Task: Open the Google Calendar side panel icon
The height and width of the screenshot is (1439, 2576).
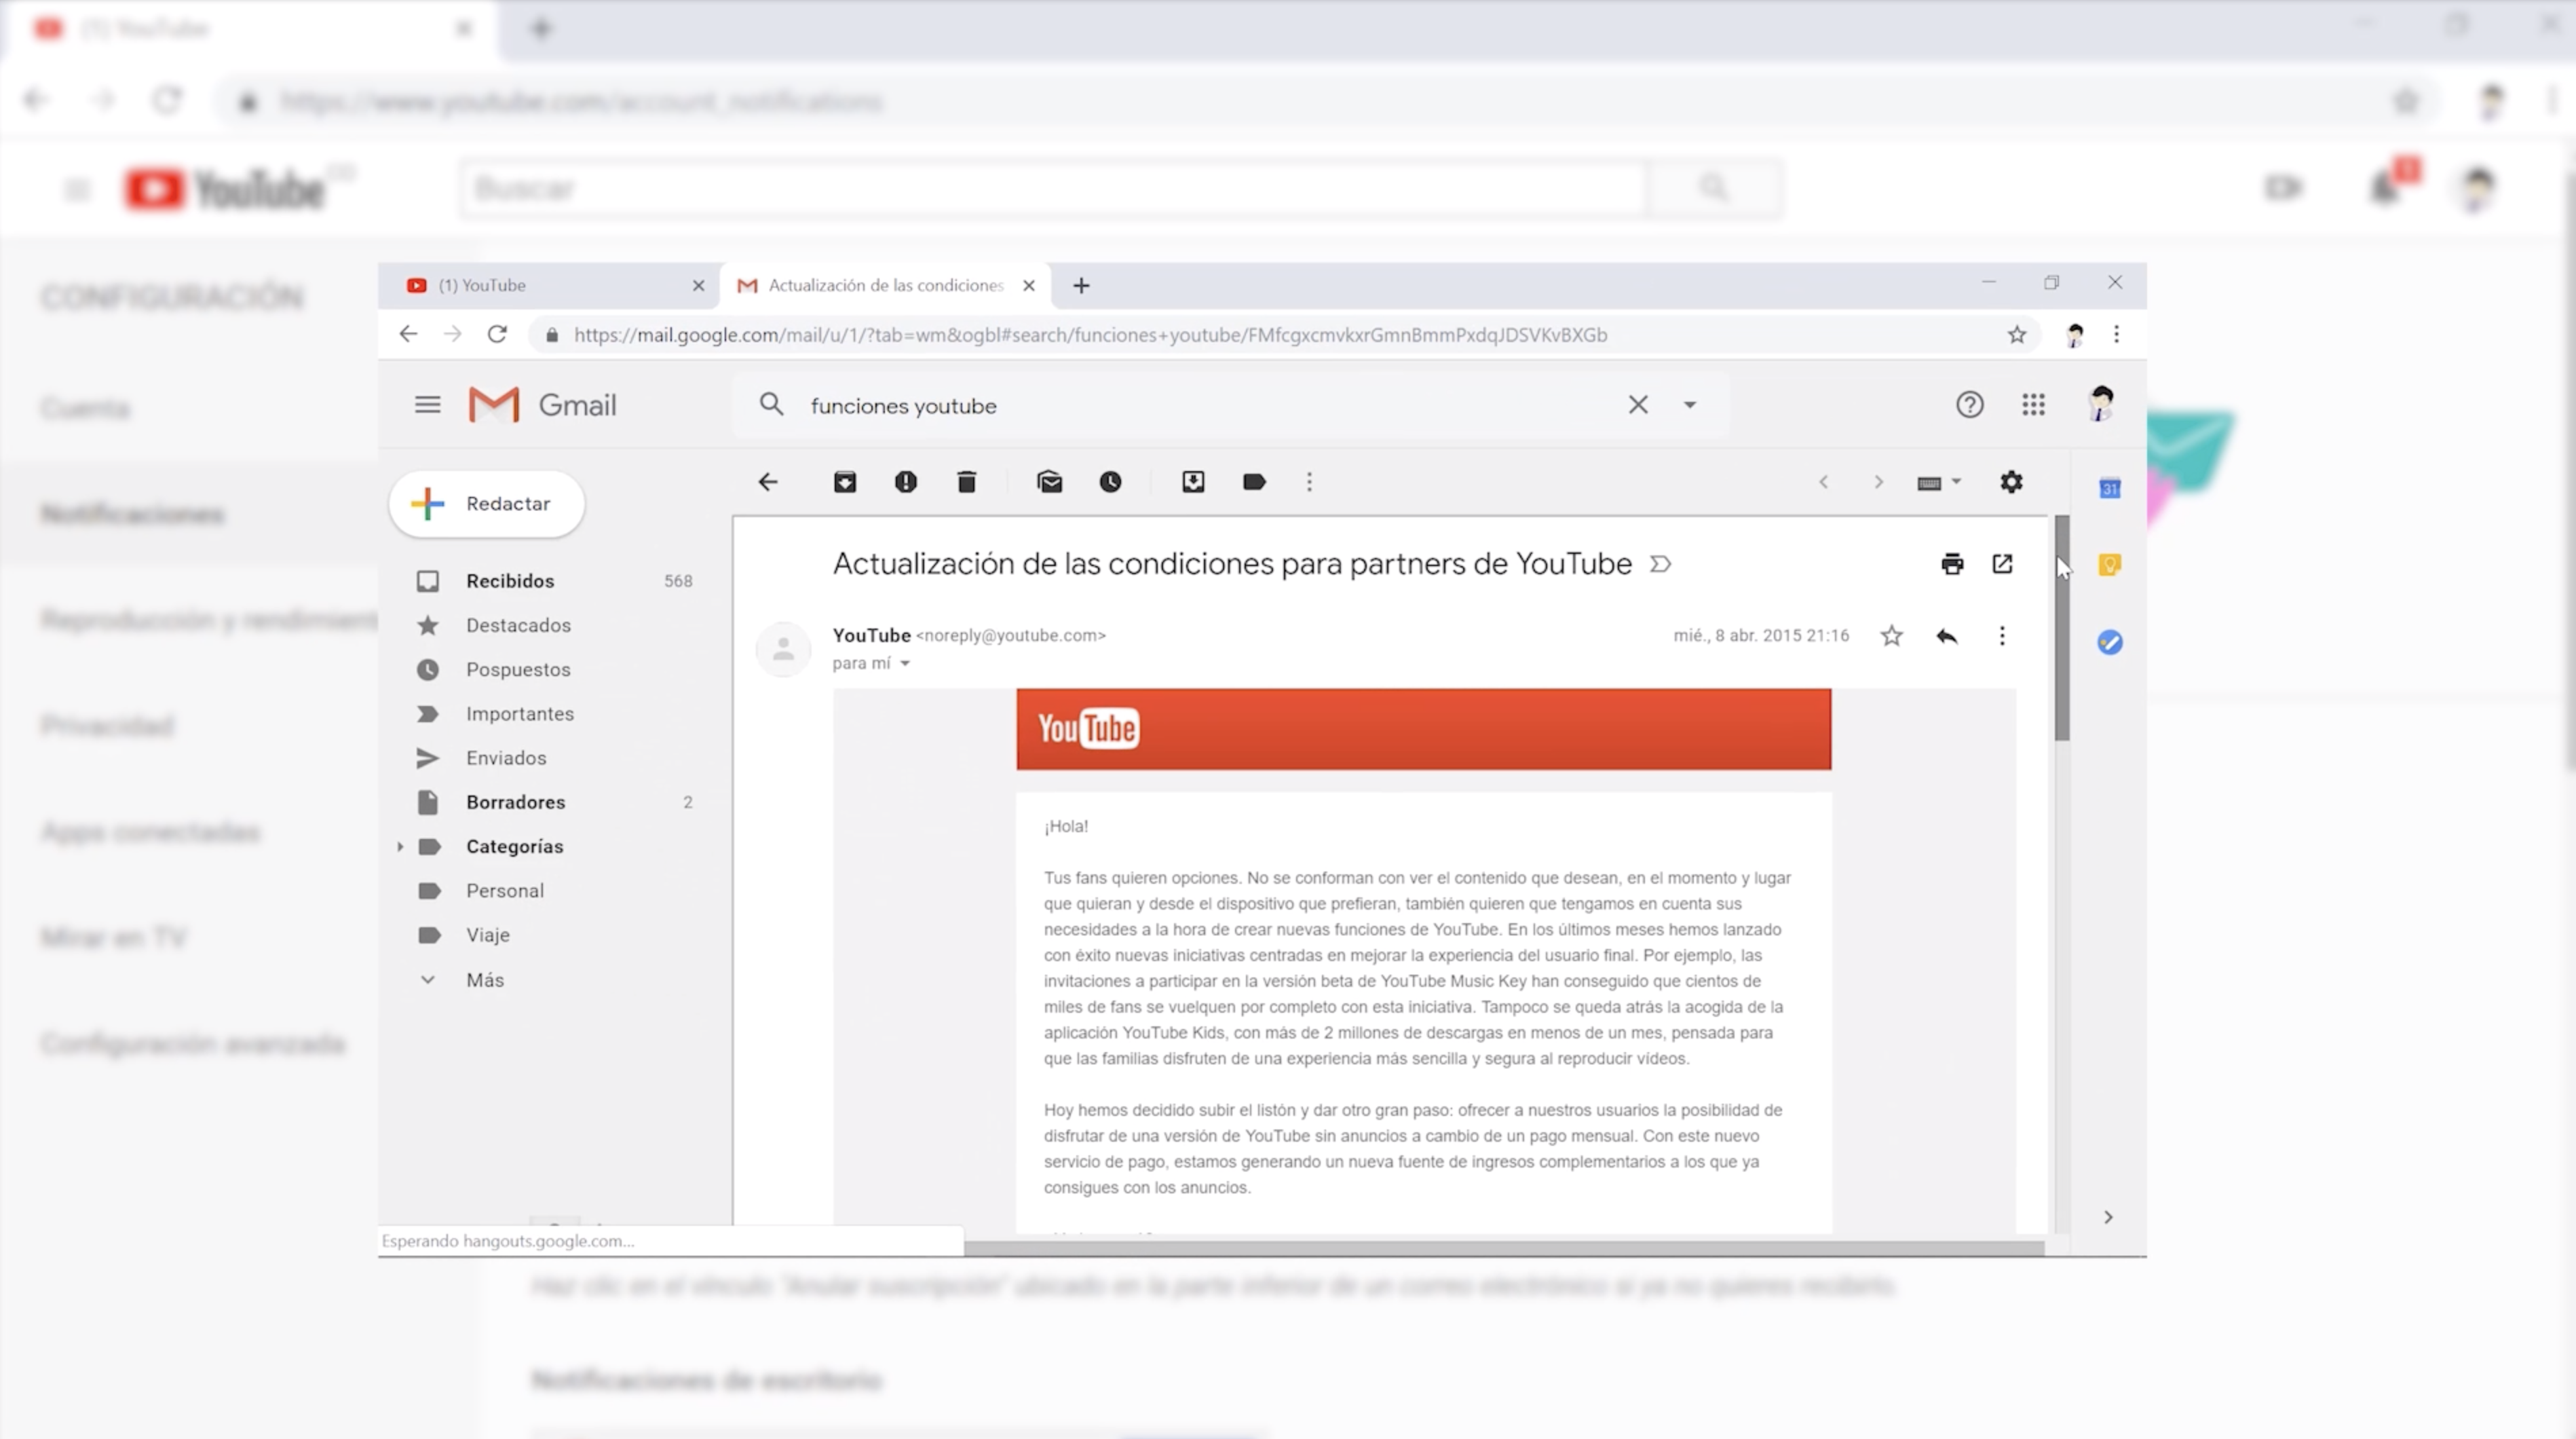Action: click(x=2109, y=489)
